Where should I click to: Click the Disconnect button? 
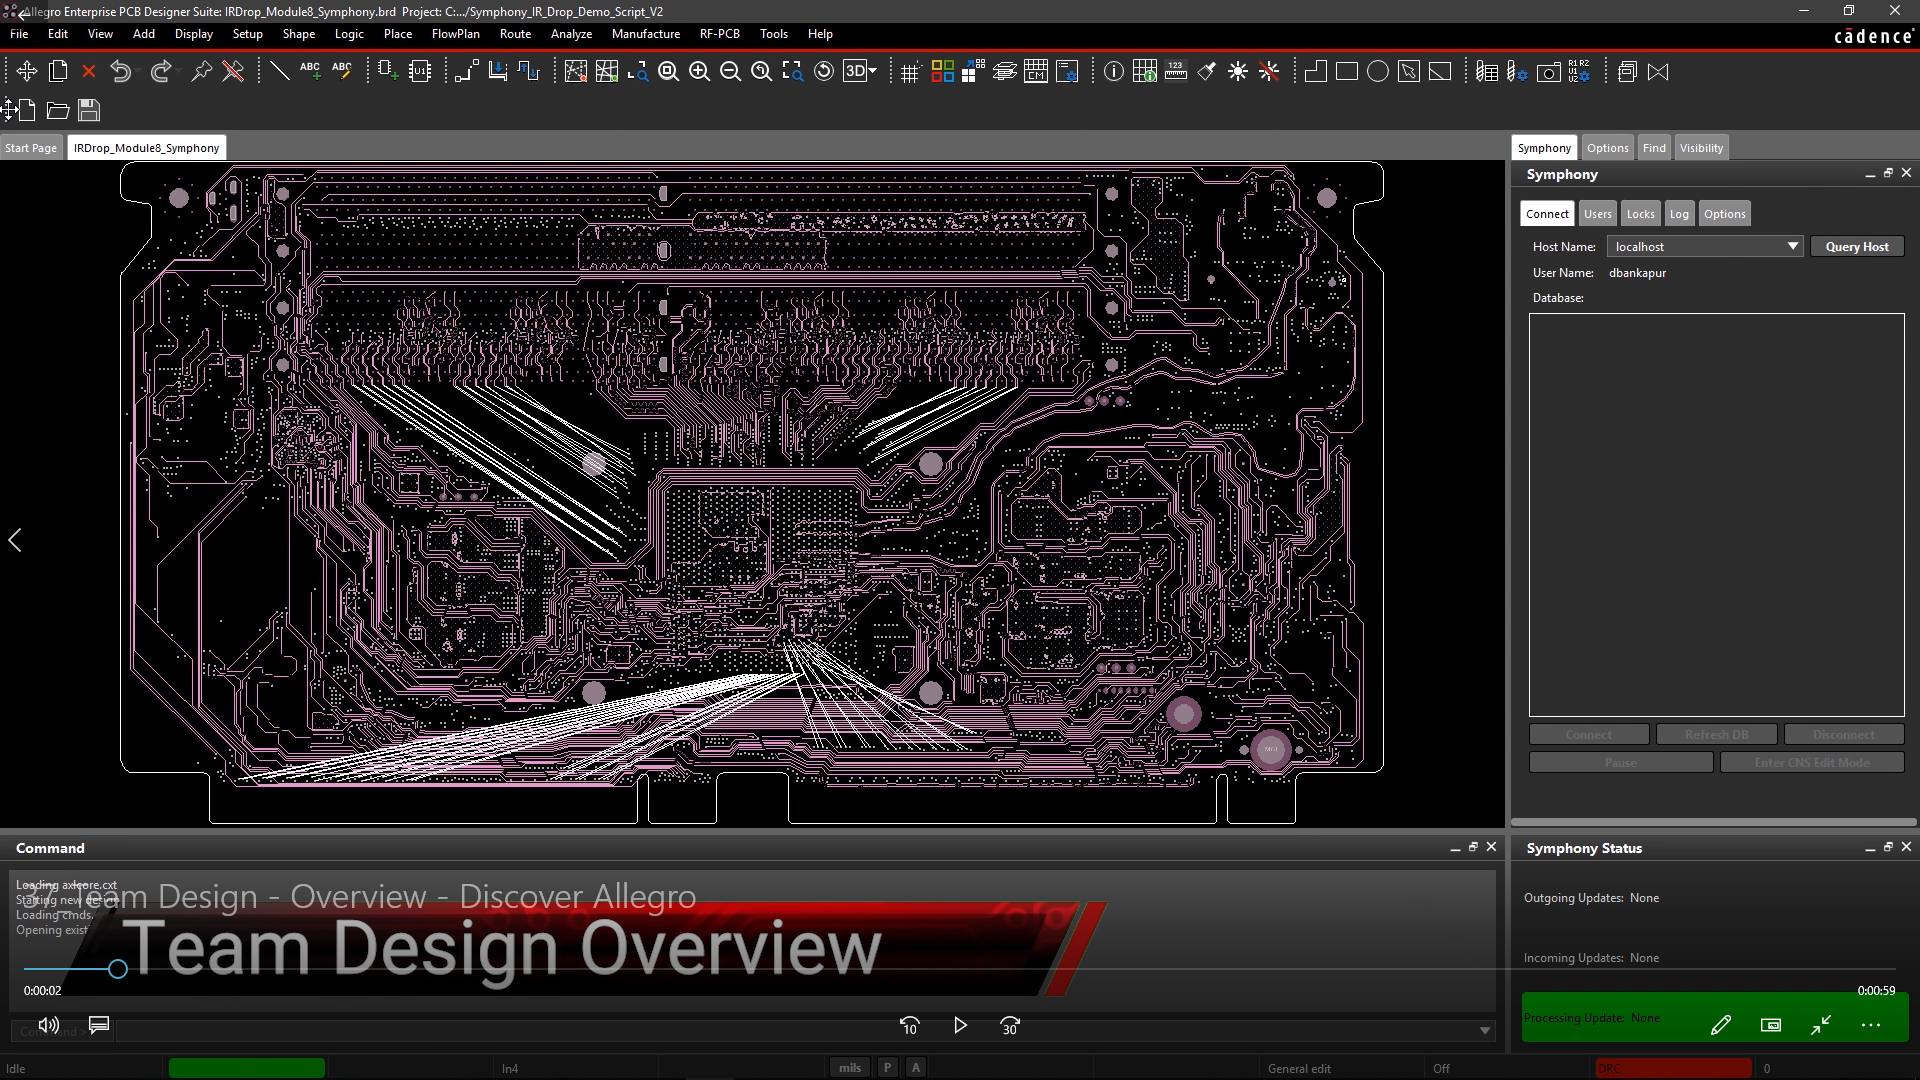click(1844, 735)
